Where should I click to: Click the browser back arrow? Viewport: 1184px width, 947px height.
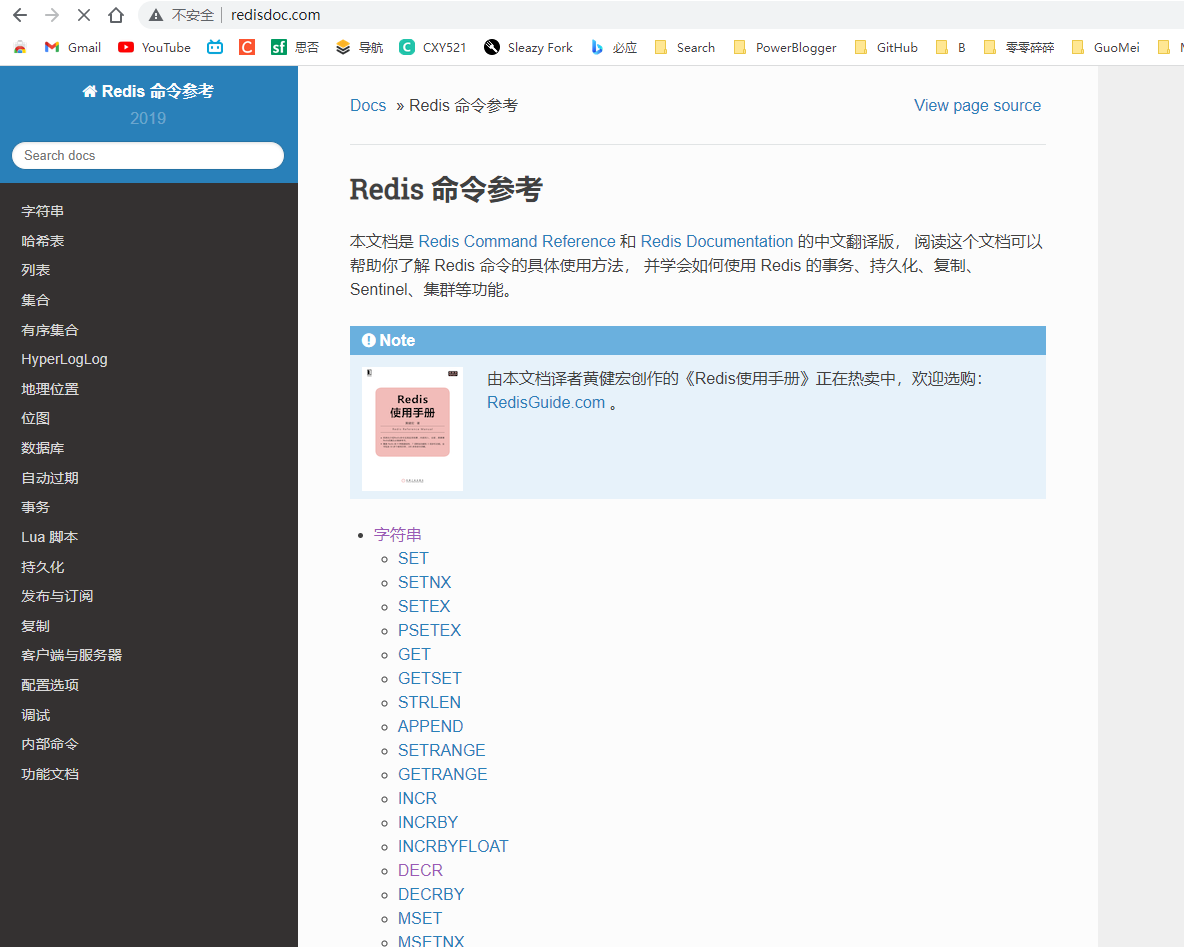(20, 15)
